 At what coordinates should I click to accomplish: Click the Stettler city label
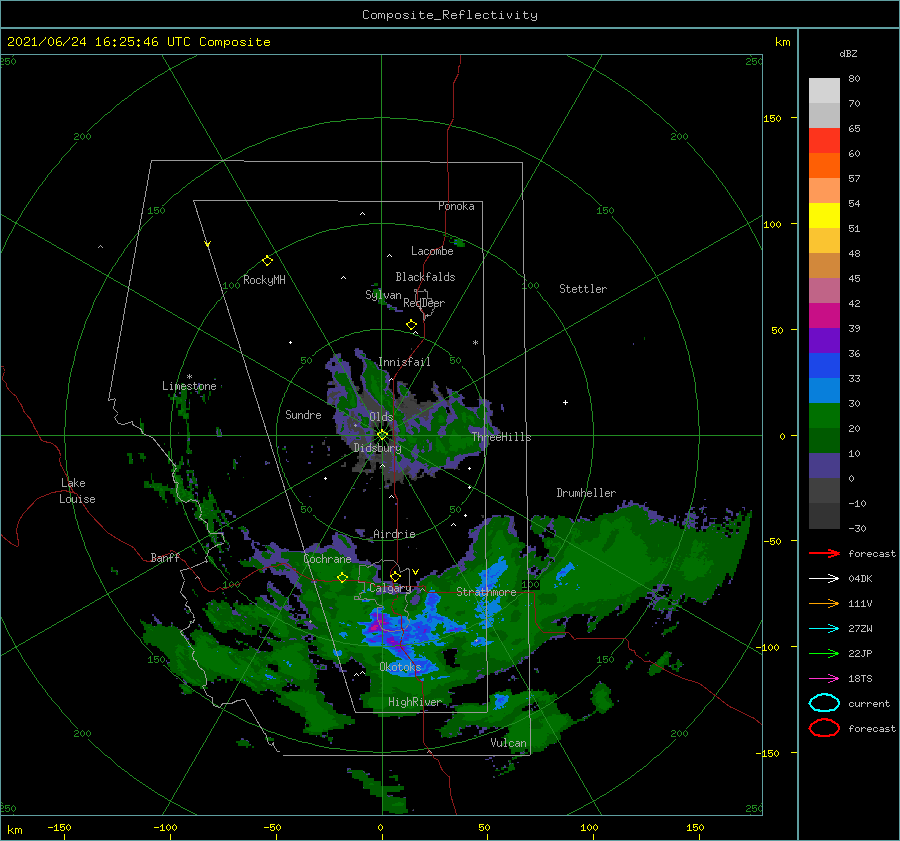(583, 289)
